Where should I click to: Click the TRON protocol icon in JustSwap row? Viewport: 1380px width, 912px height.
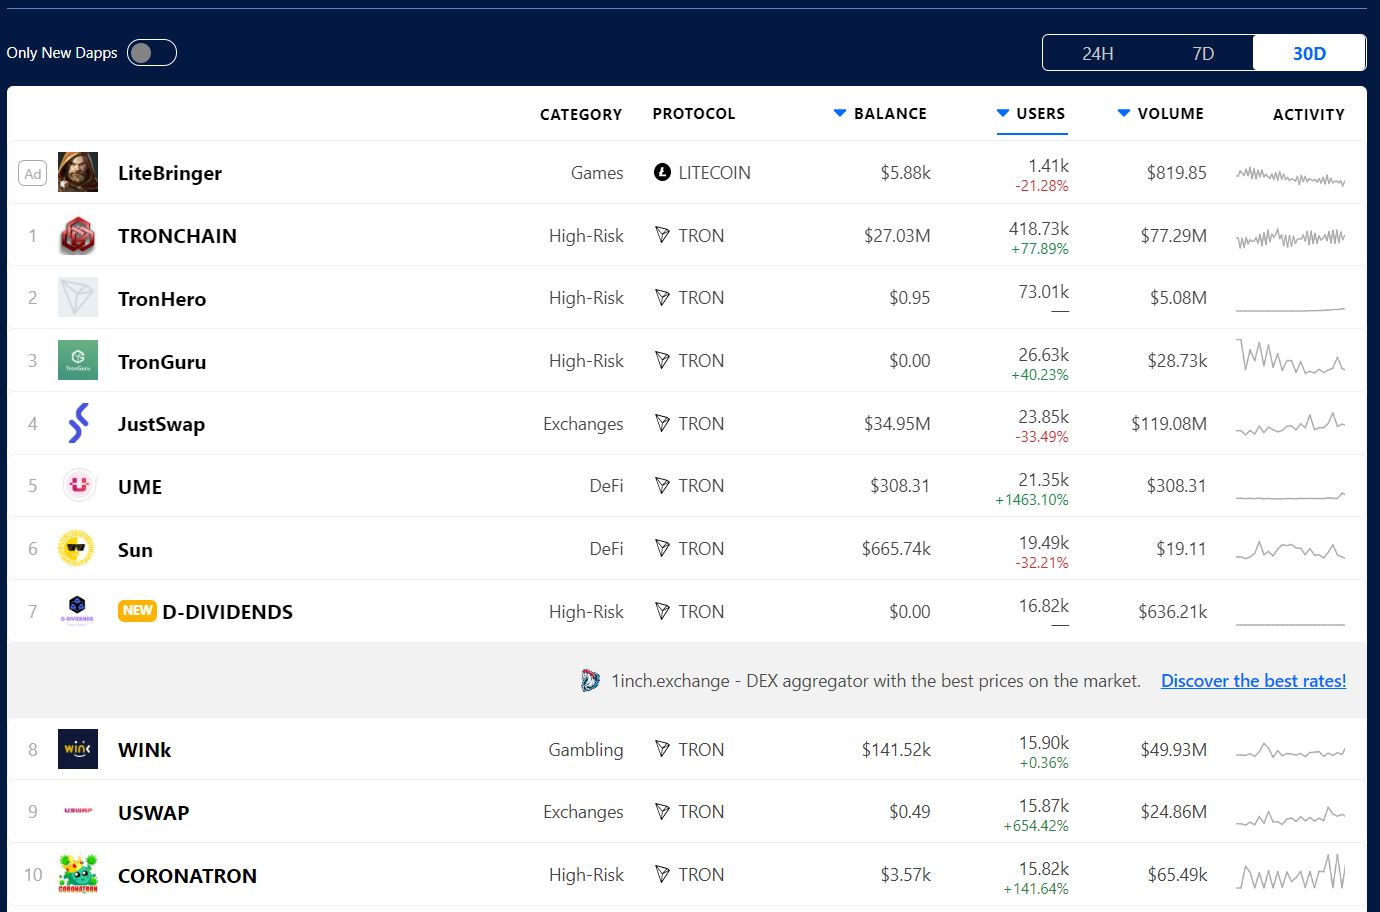click(x=662, y=424)
